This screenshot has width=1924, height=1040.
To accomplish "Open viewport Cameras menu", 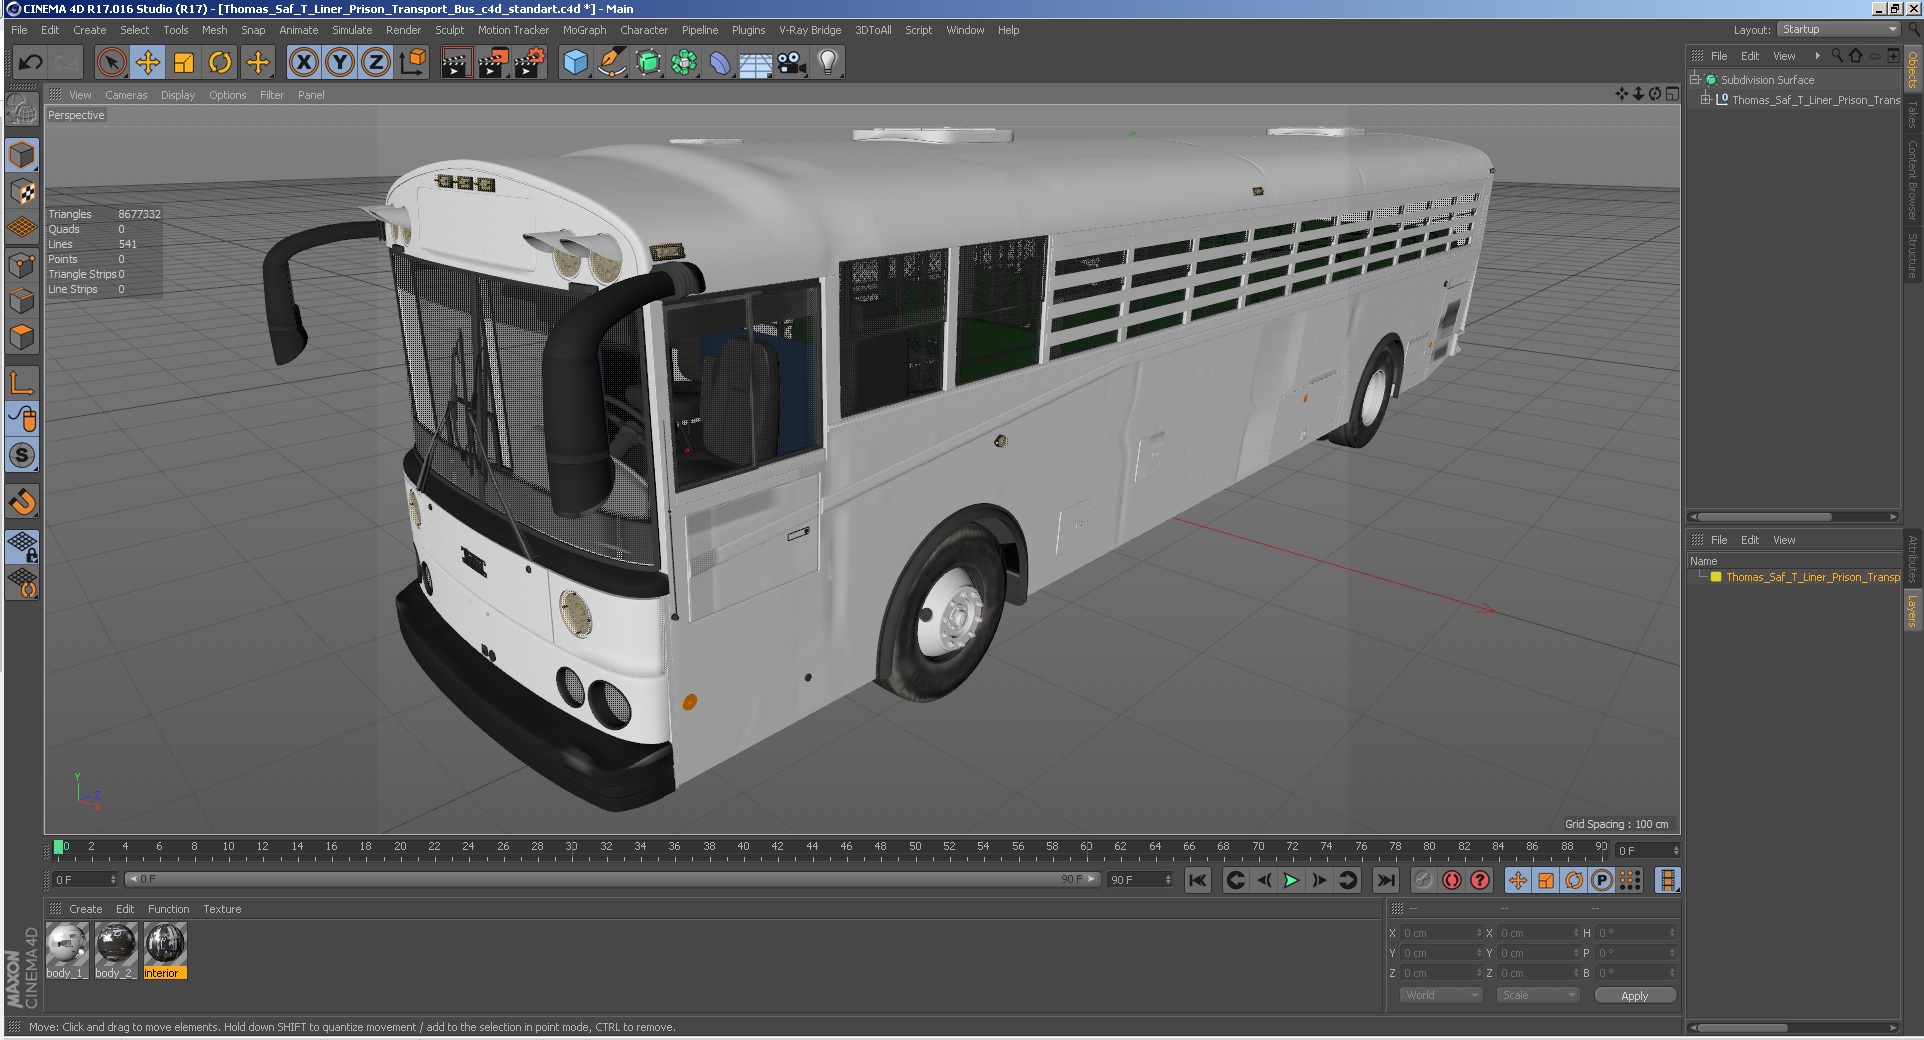I will 126,95.
